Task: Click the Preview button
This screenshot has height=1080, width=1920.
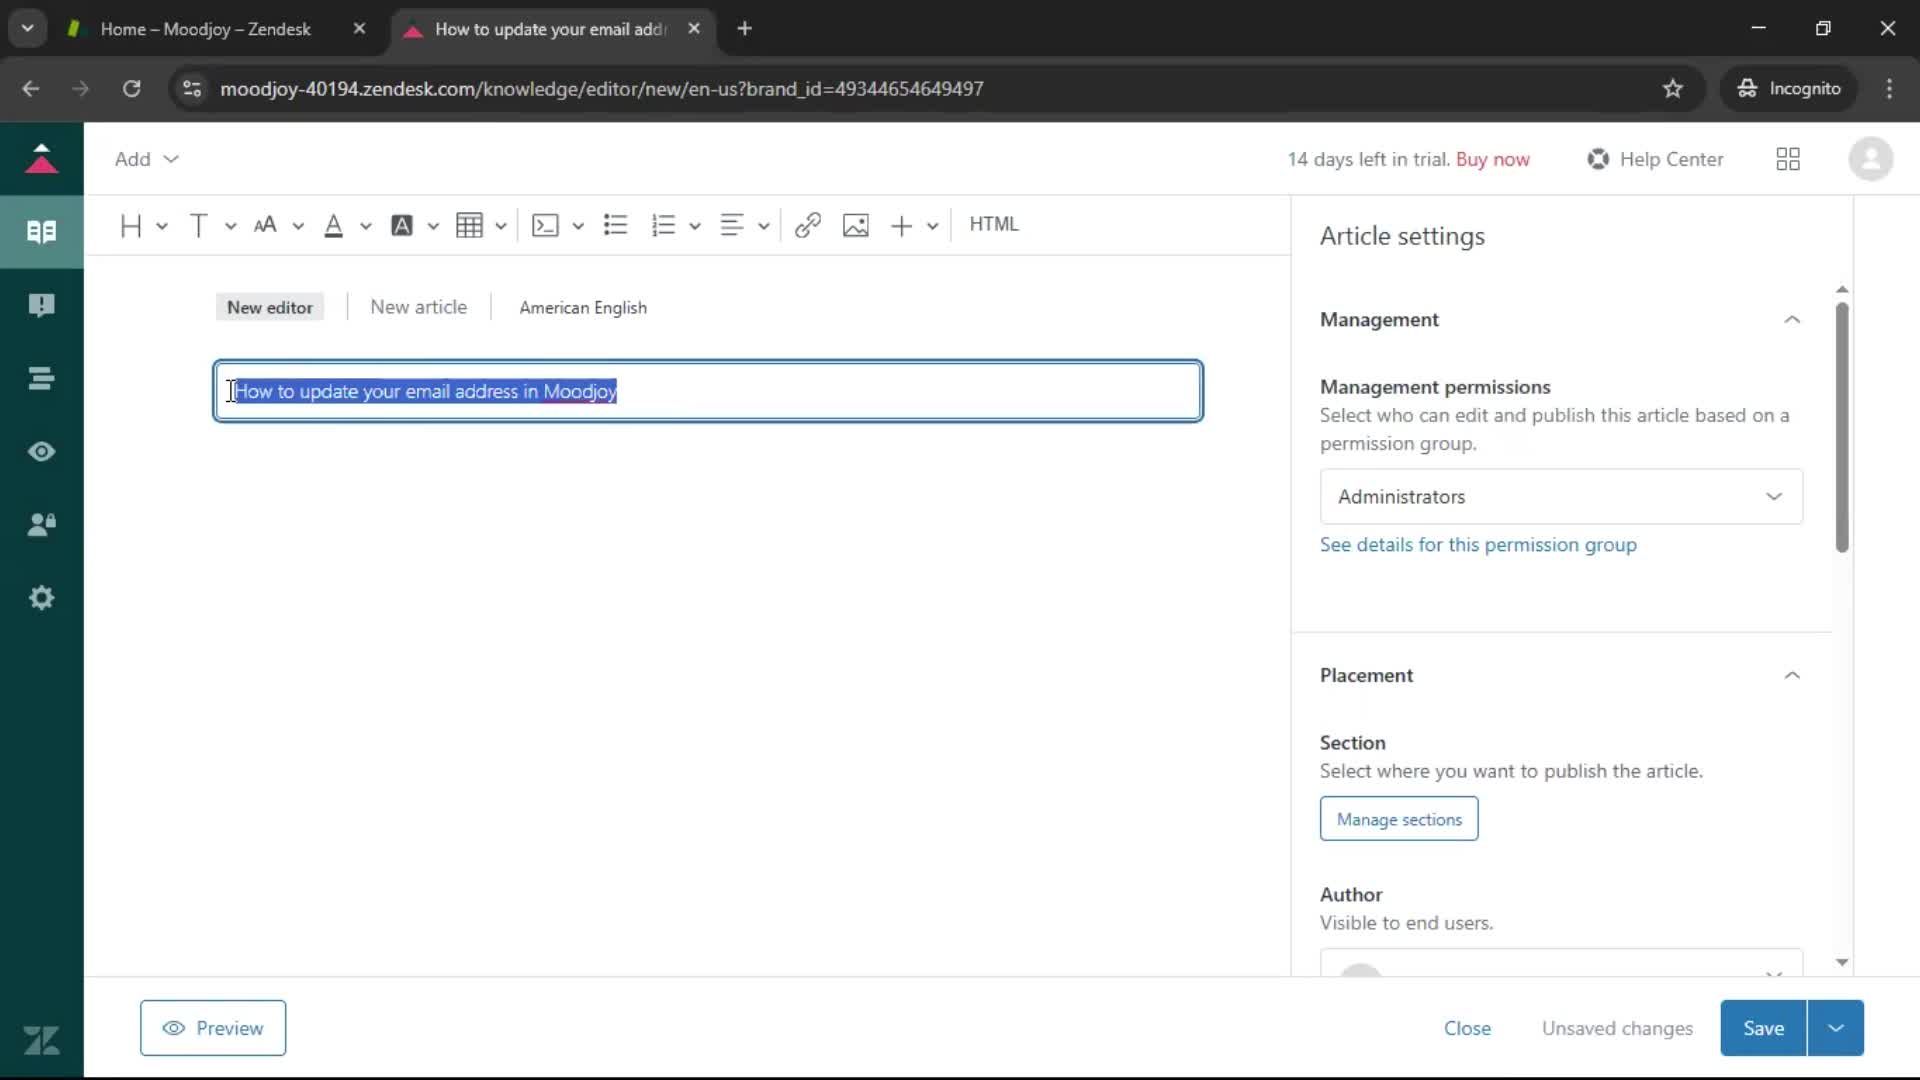Action: point(213,1028)
